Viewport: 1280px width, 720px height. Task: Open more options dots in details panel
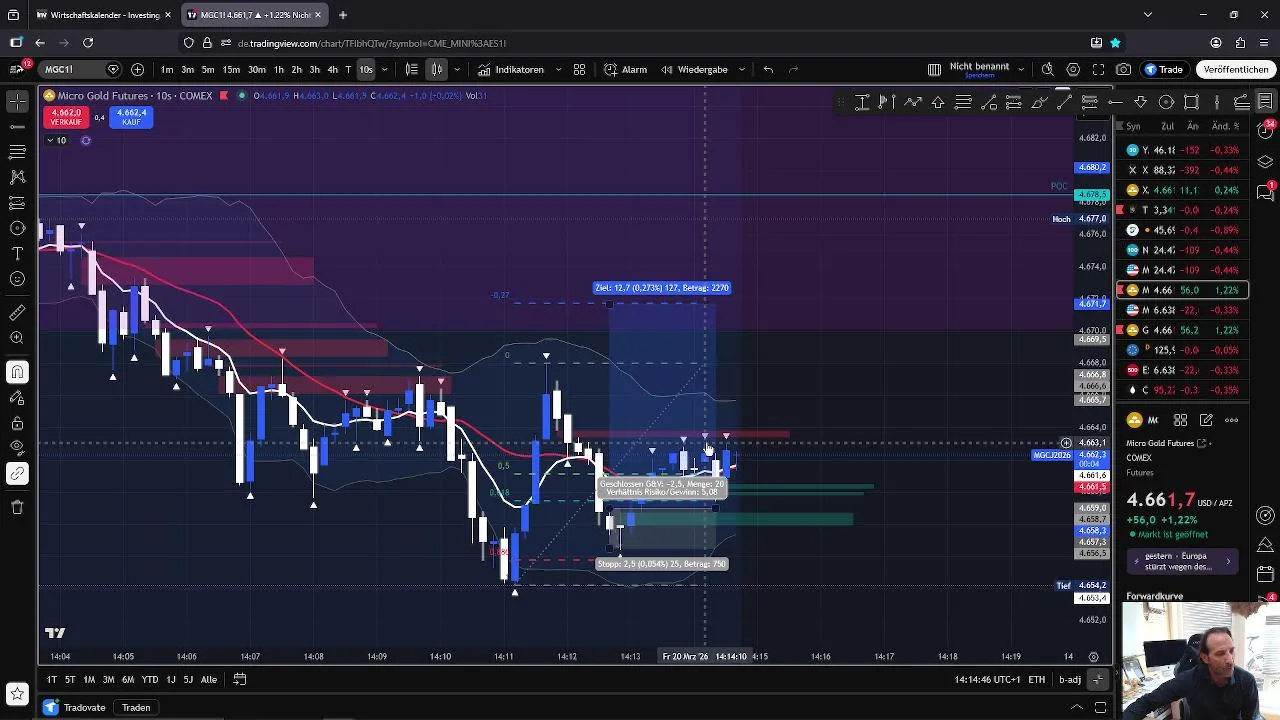click(1232, 420)
